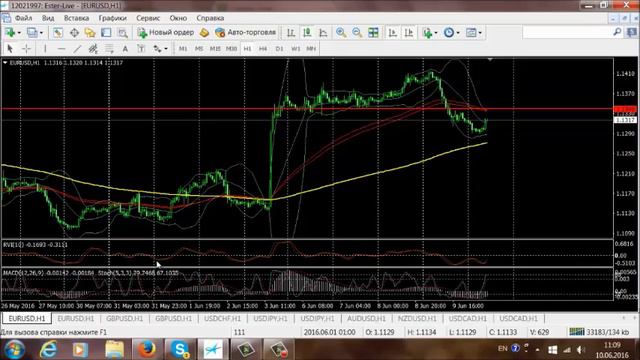Switch timeframe to D1
This screenshot has height=360, width=640.
[x=280, y=49]
